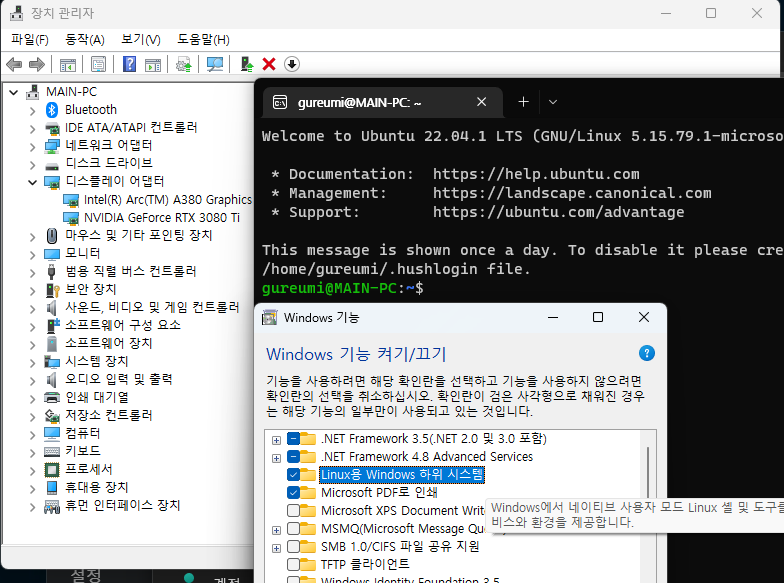This screenshot has width=784, height=583.
Task: Open the help icon in Windows Features
Action: [646, 353]
